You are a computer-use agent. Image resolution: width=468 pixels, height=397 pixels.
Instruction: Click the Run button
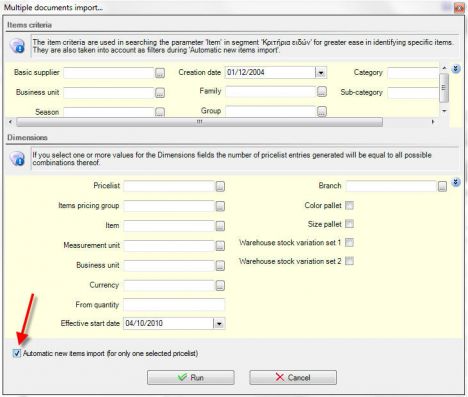(x=191, y=378)
